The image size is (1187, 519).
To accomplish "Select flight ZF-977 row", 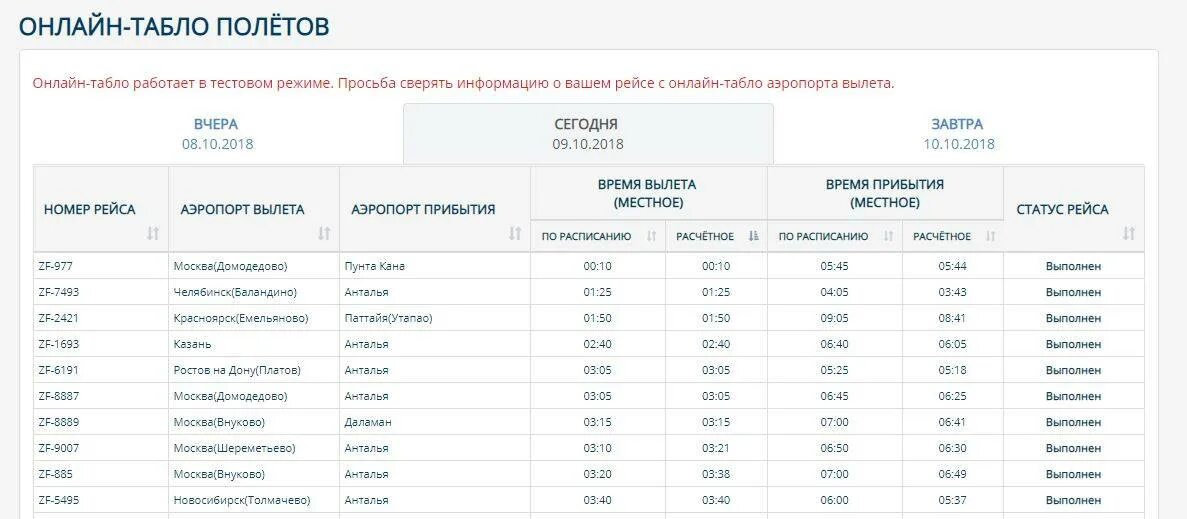I will [588, 266].
